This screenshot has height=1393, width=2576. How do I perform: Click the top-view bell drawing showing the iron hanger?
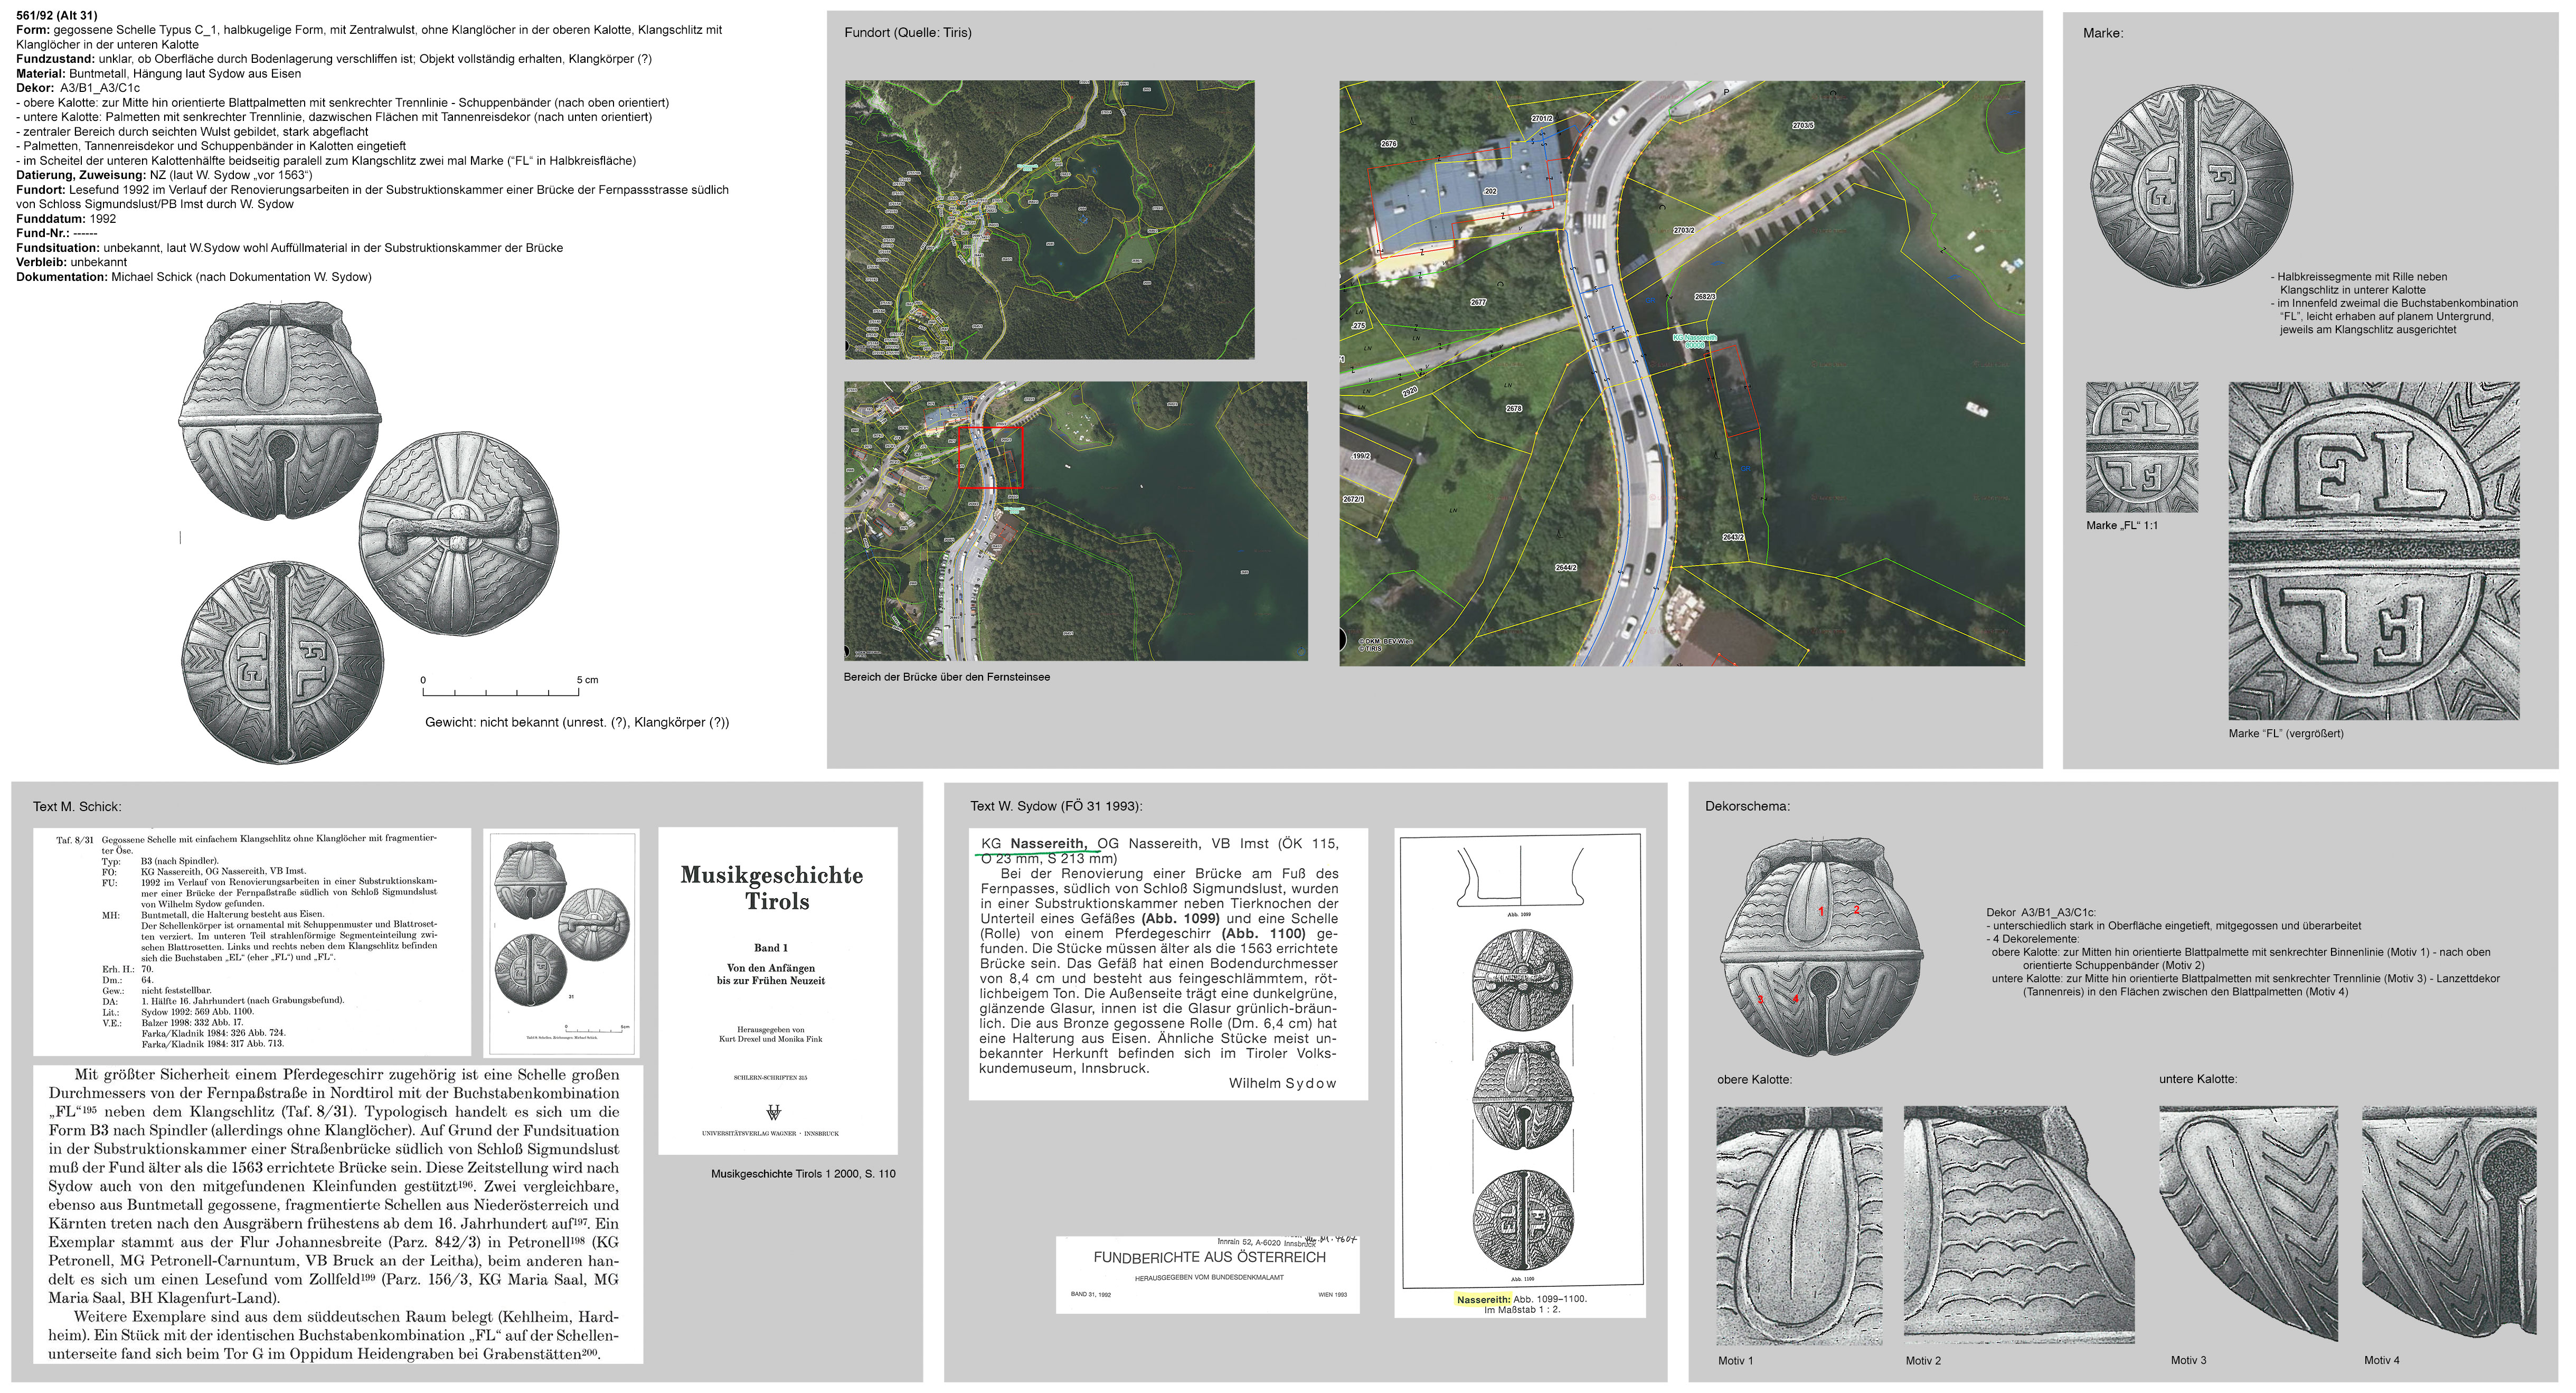click(x=459, y=534)
